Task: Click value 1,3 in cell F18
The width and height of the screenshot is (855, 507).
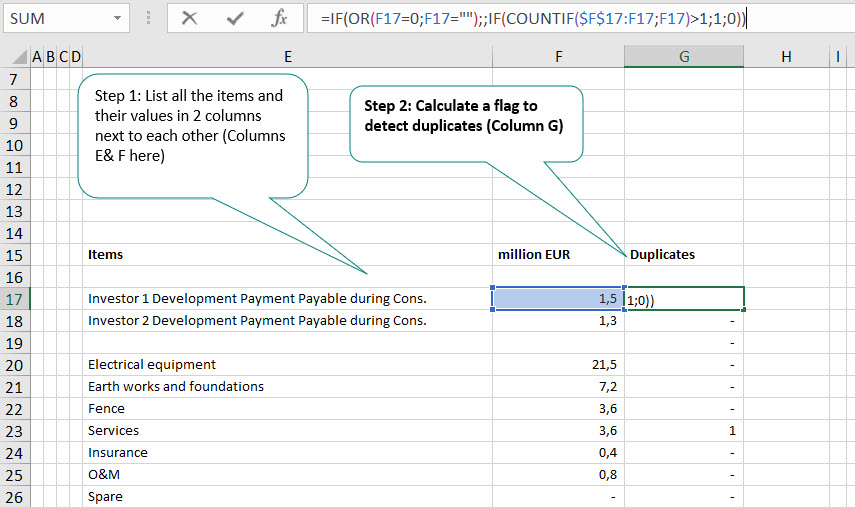Action: coord(558,321)
